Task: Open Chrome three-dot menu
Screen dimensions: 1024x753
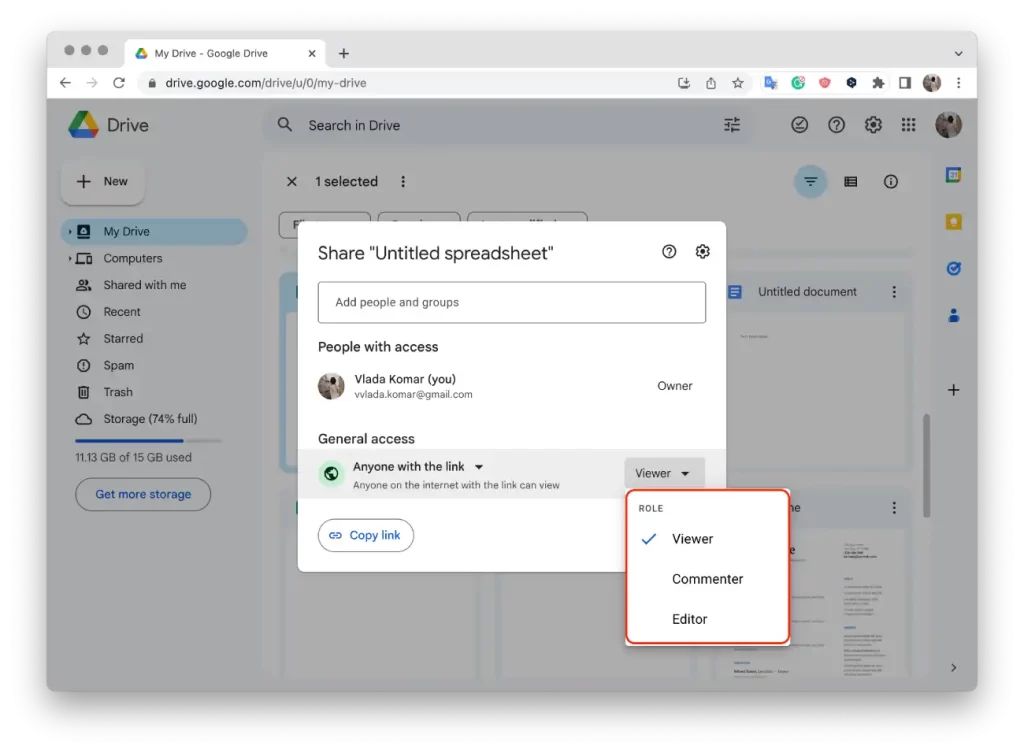Action: click(x=959, y=83)
